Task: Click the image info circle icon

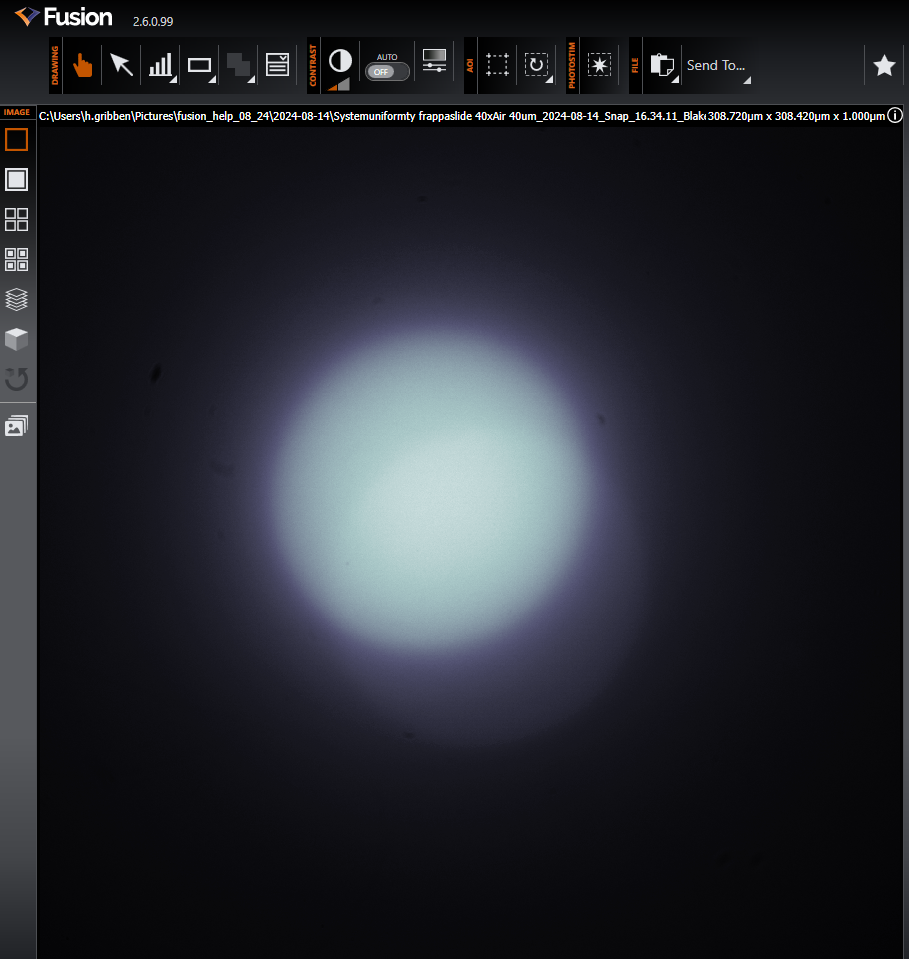Action: pos(895,116)
